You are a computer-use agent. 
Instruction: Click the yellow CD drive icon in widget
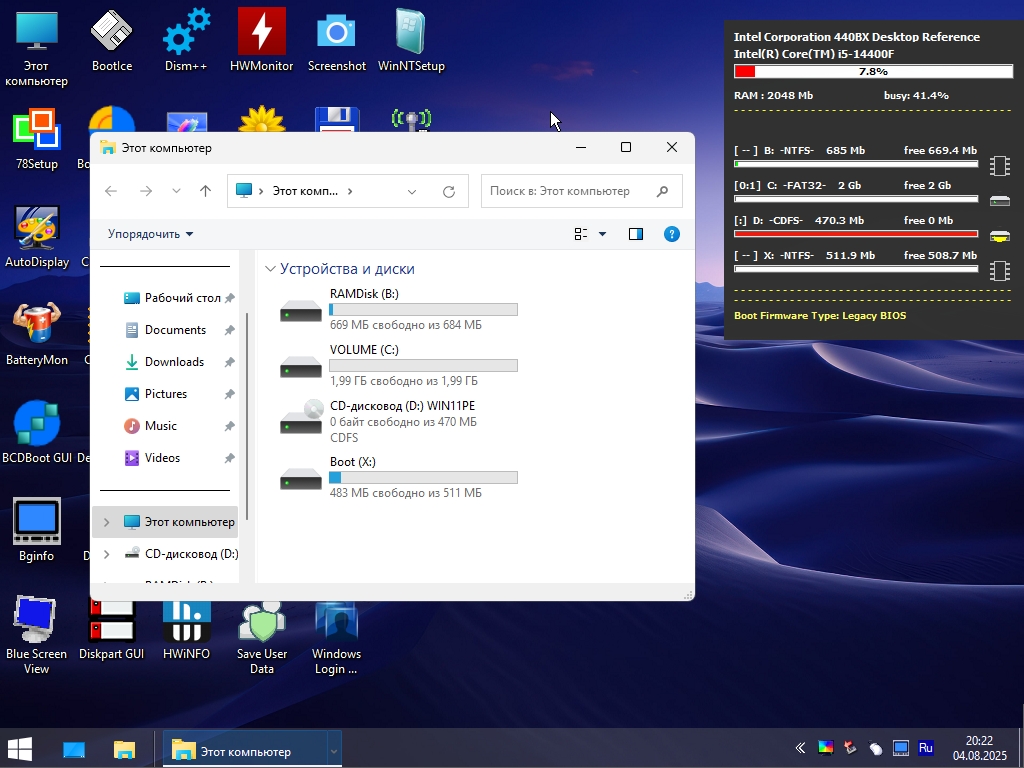click(x=999, y=236)
